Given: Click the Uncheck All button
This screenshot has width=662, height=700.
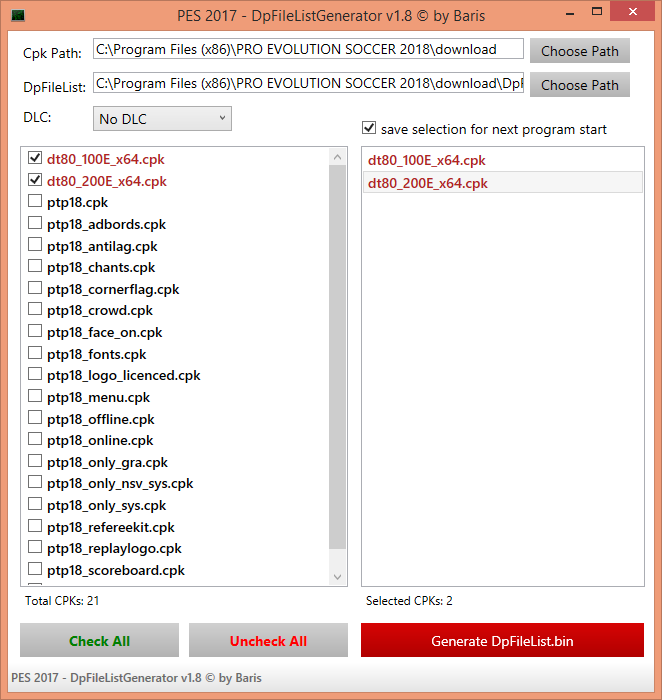Looking at the screenshot, I should point(268,641).
